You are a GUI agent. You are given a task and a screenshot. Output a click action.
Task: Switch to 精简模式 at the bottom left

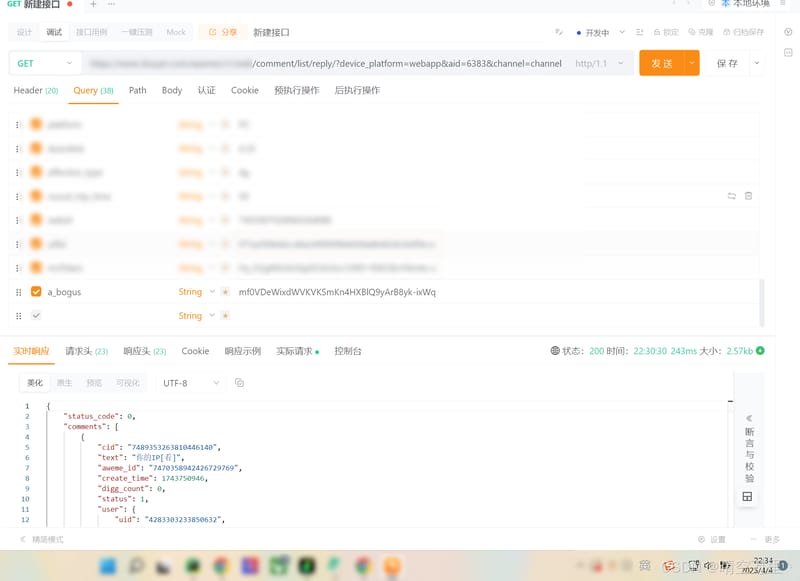(42, 539)
